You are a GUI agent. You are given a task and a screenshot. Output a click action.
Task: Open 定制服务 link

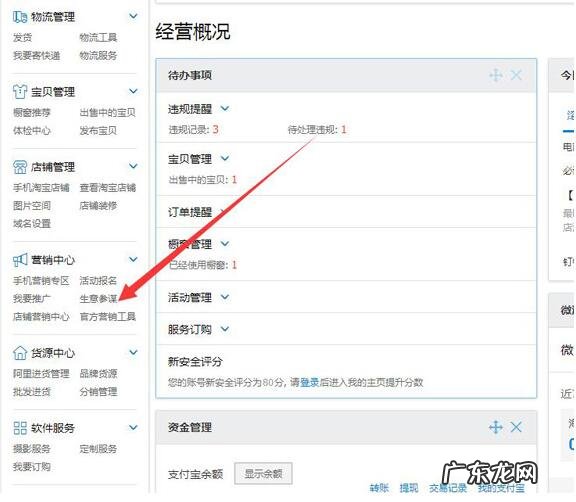point(98,449)
